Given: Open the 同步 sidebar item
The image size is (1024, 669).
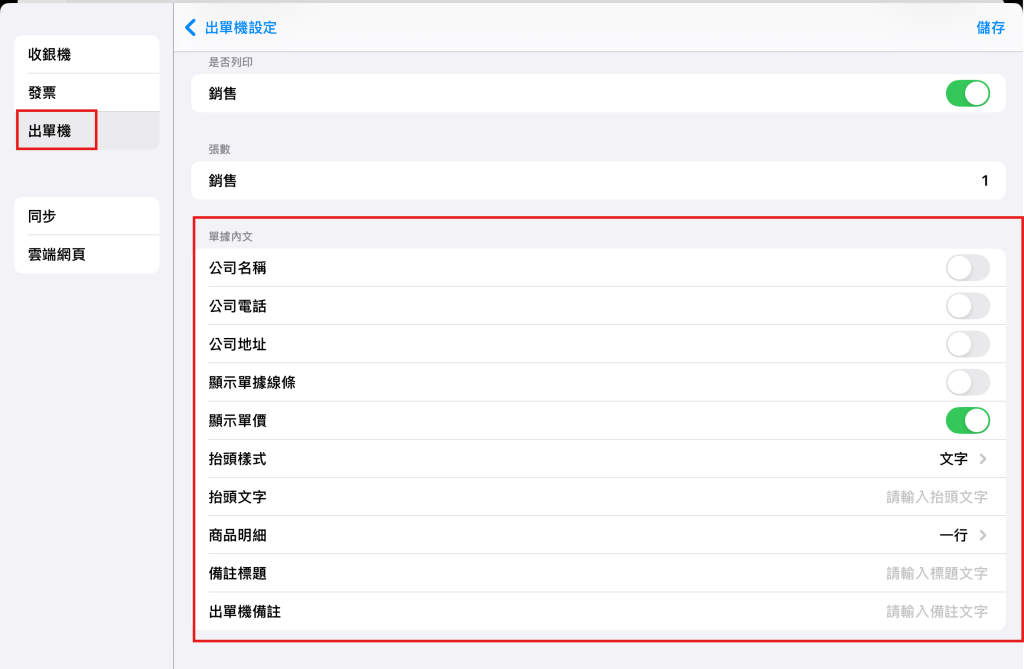Looking at the screenshot, I should (86, 216).
